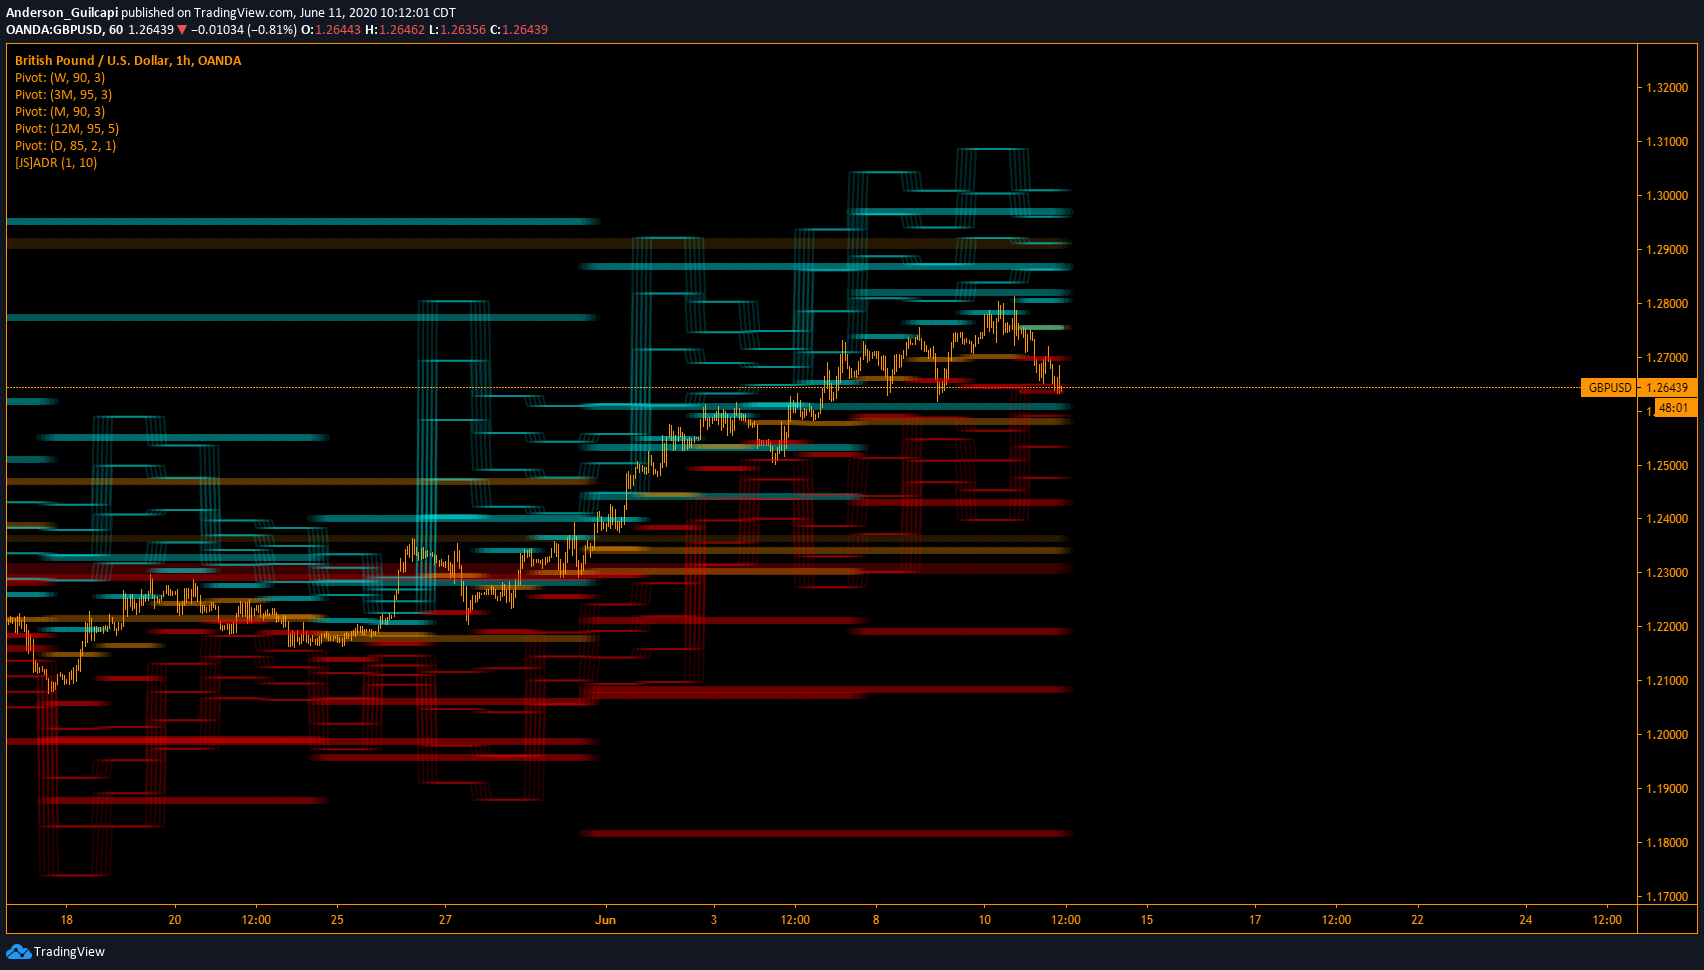Select the British Pound / U.S. Dollar title

coord(128,60)
